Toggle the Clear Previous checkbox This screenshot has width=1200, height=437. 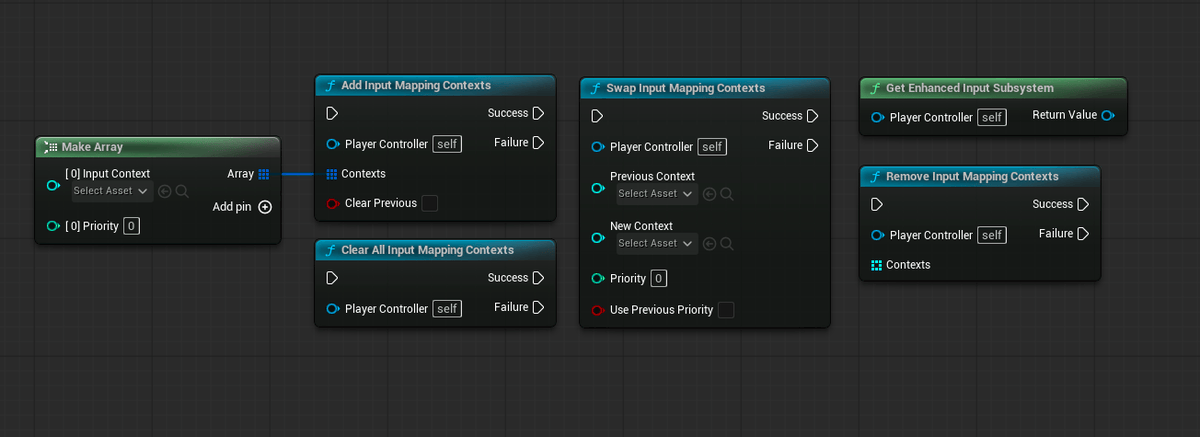click(430, 204)
